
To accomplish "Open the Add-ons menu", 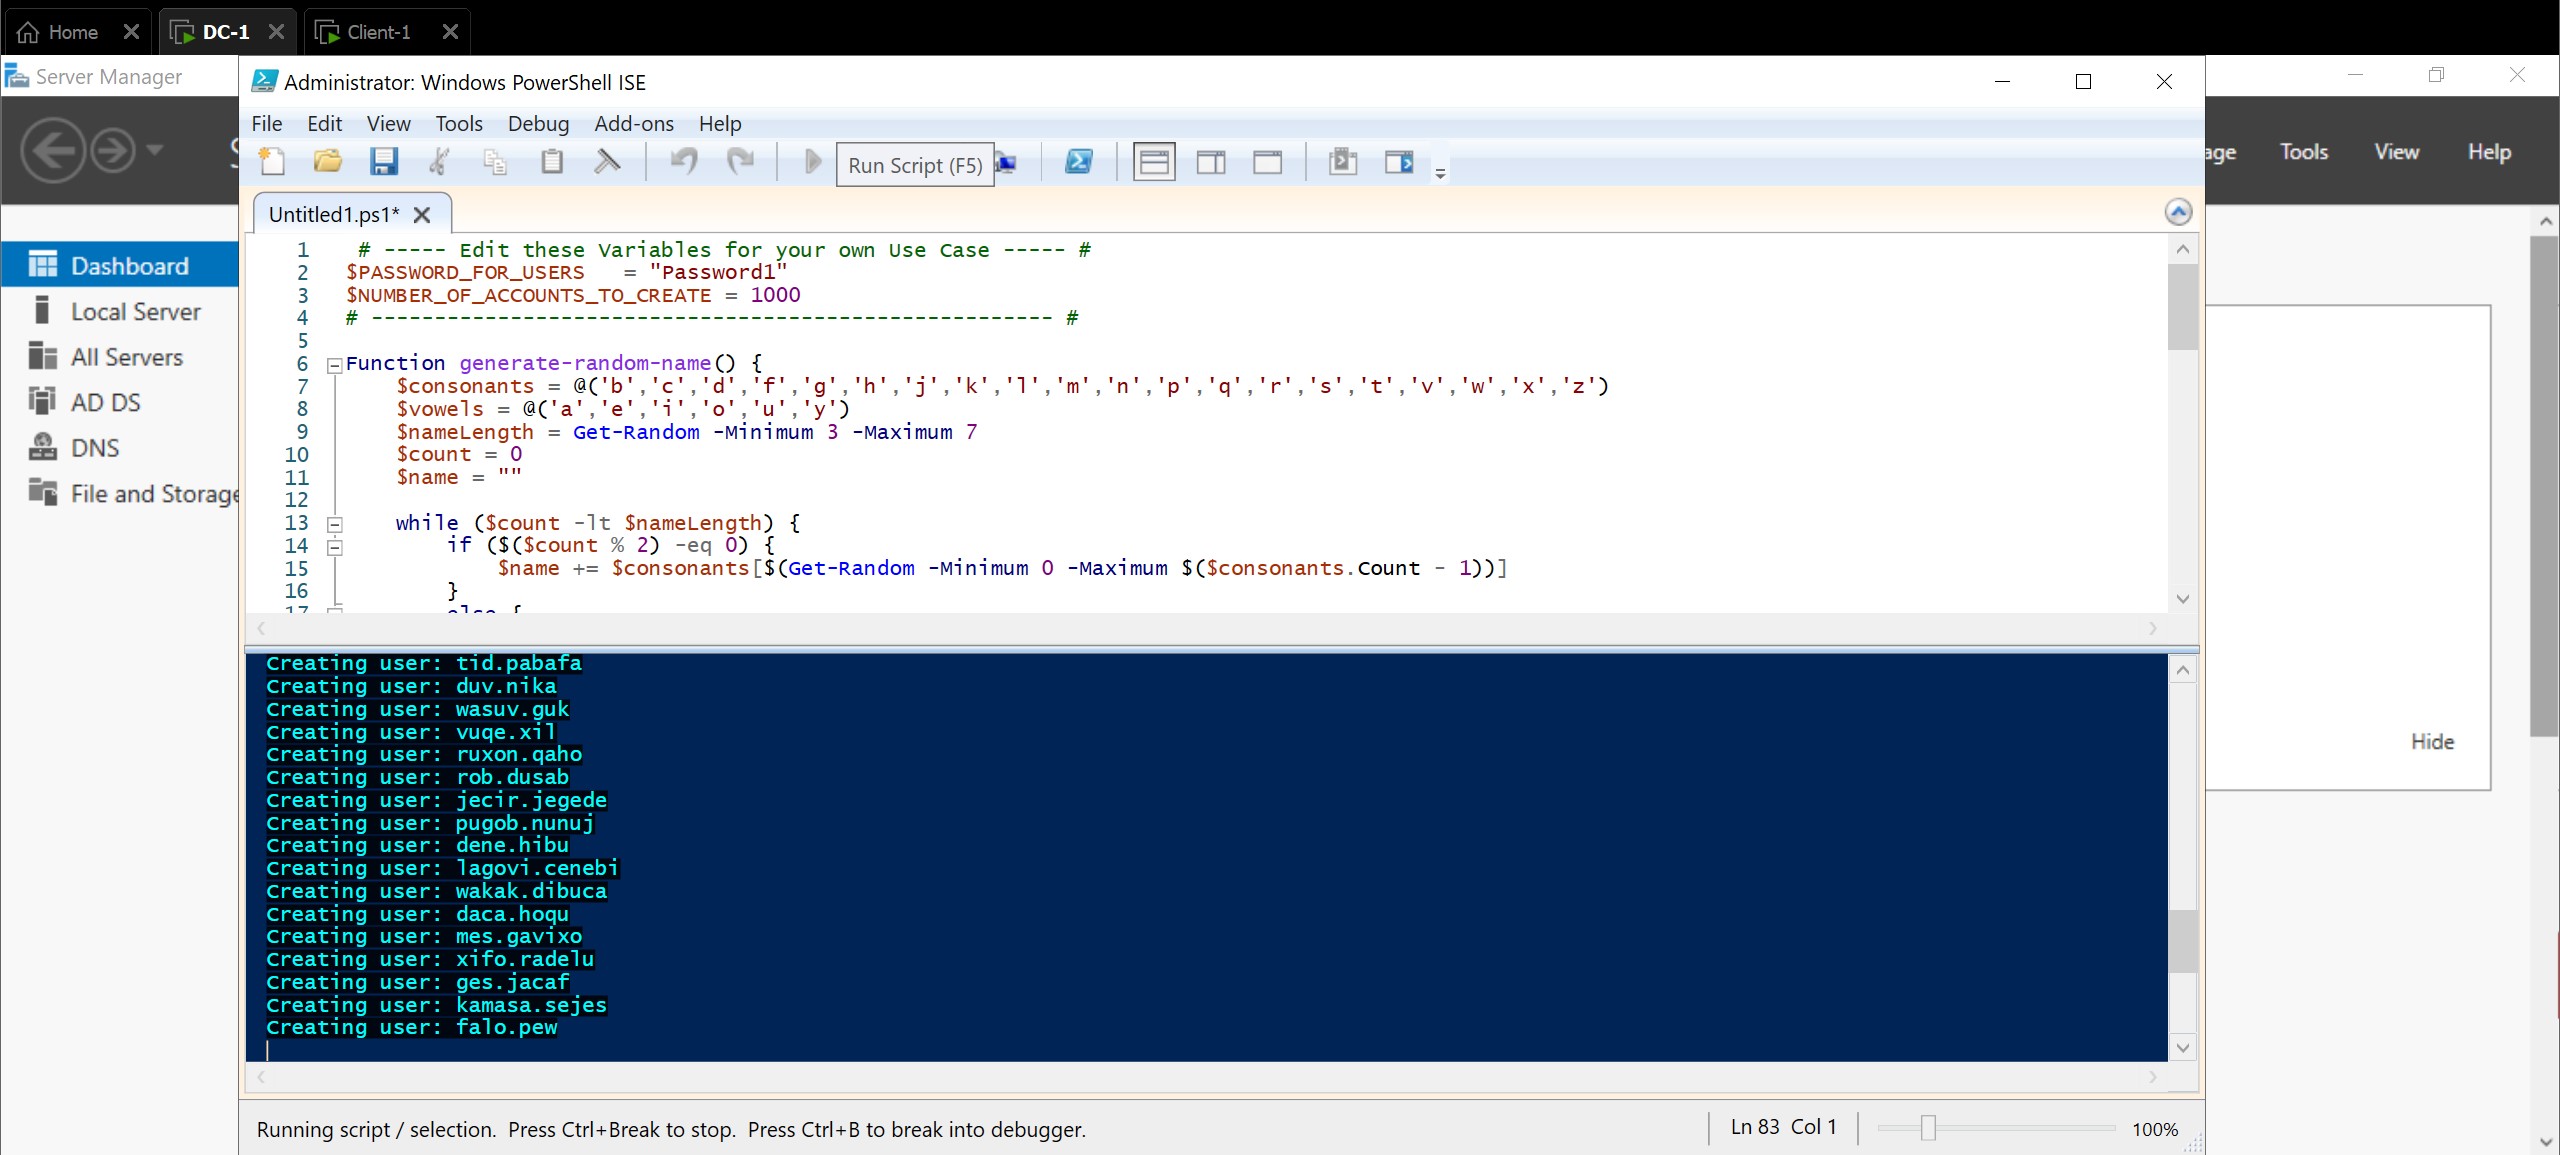I will (x=634, y=124).
